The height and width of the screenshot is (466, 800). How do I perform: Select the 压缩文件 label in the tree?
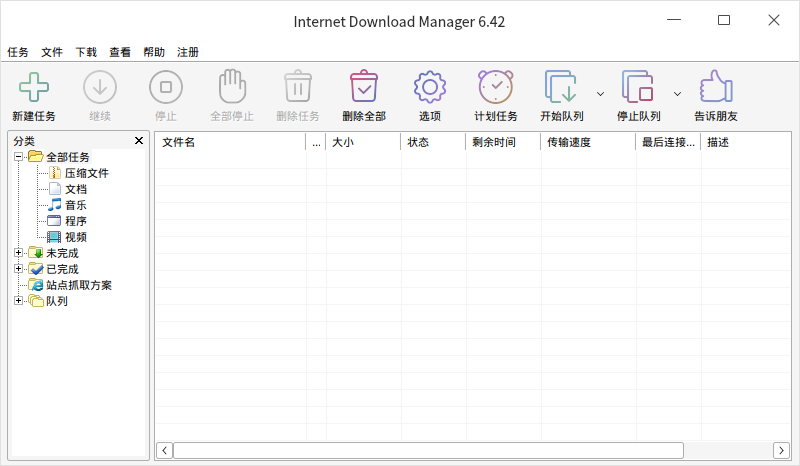pos(87,173)
